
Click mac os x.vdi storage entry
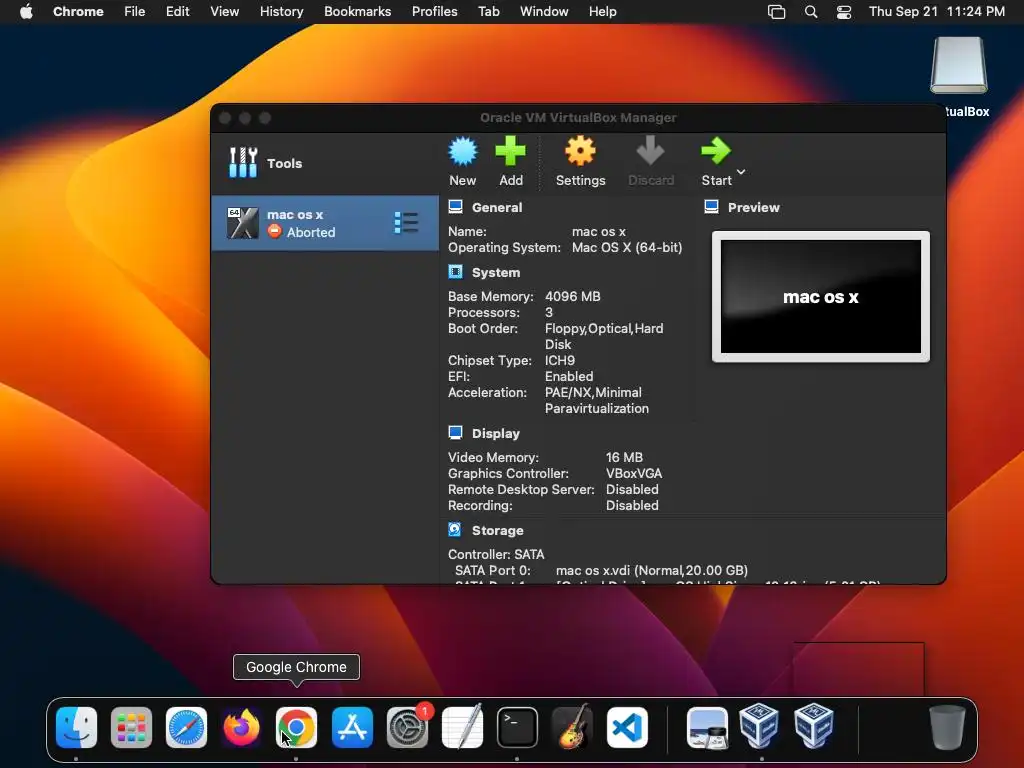pos(652,570)
